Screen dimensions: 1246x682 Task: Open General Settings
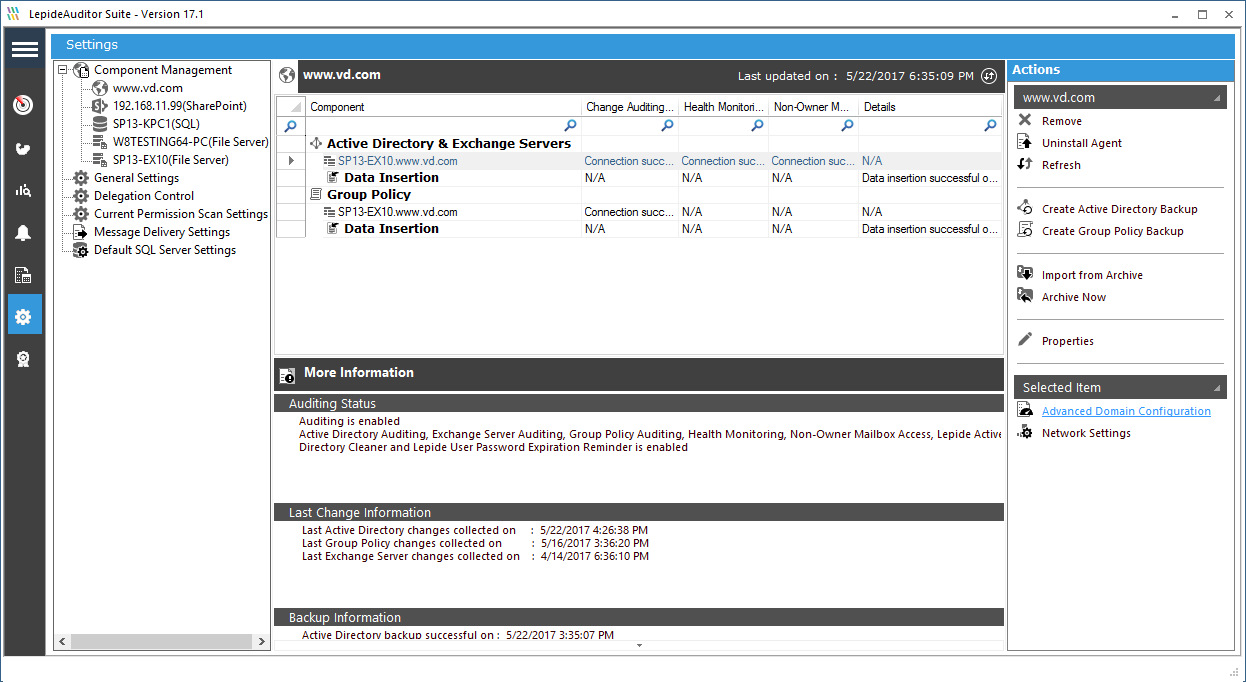pyautogui.click(x=136, y=178)
